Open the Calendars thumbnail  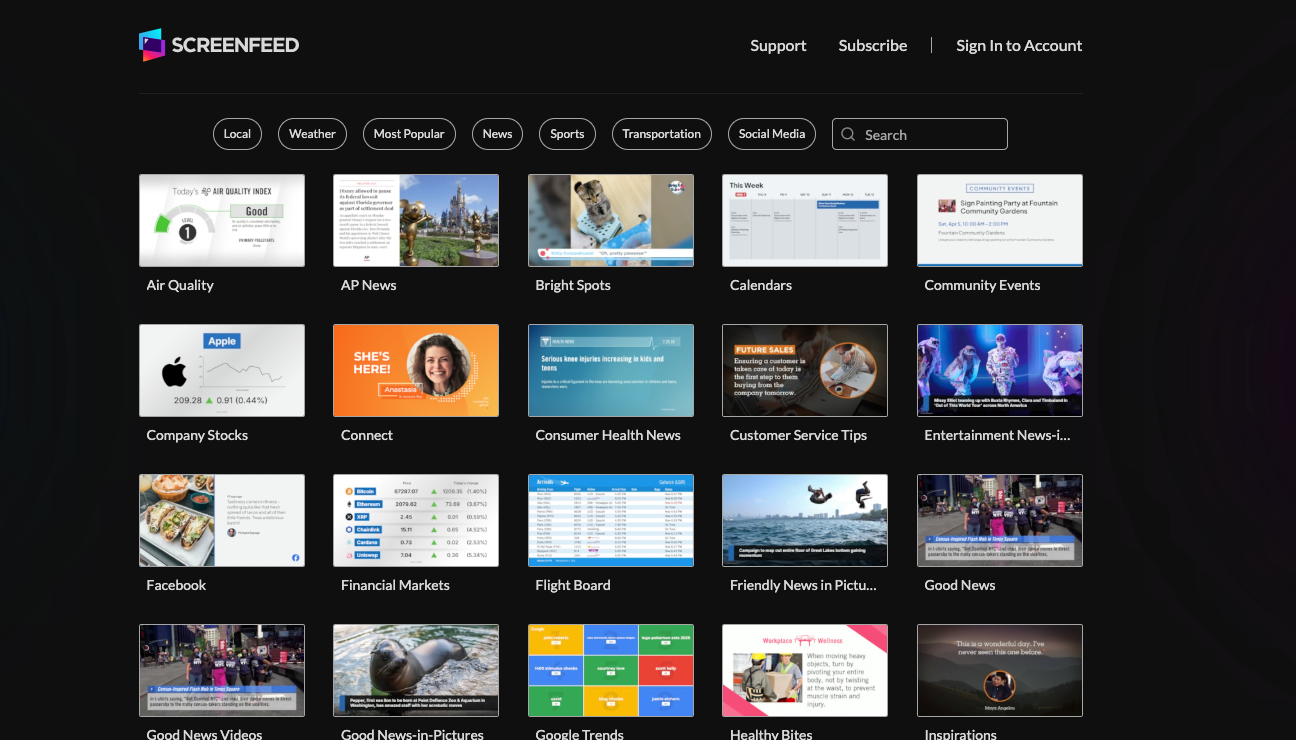tap(805, 220)
